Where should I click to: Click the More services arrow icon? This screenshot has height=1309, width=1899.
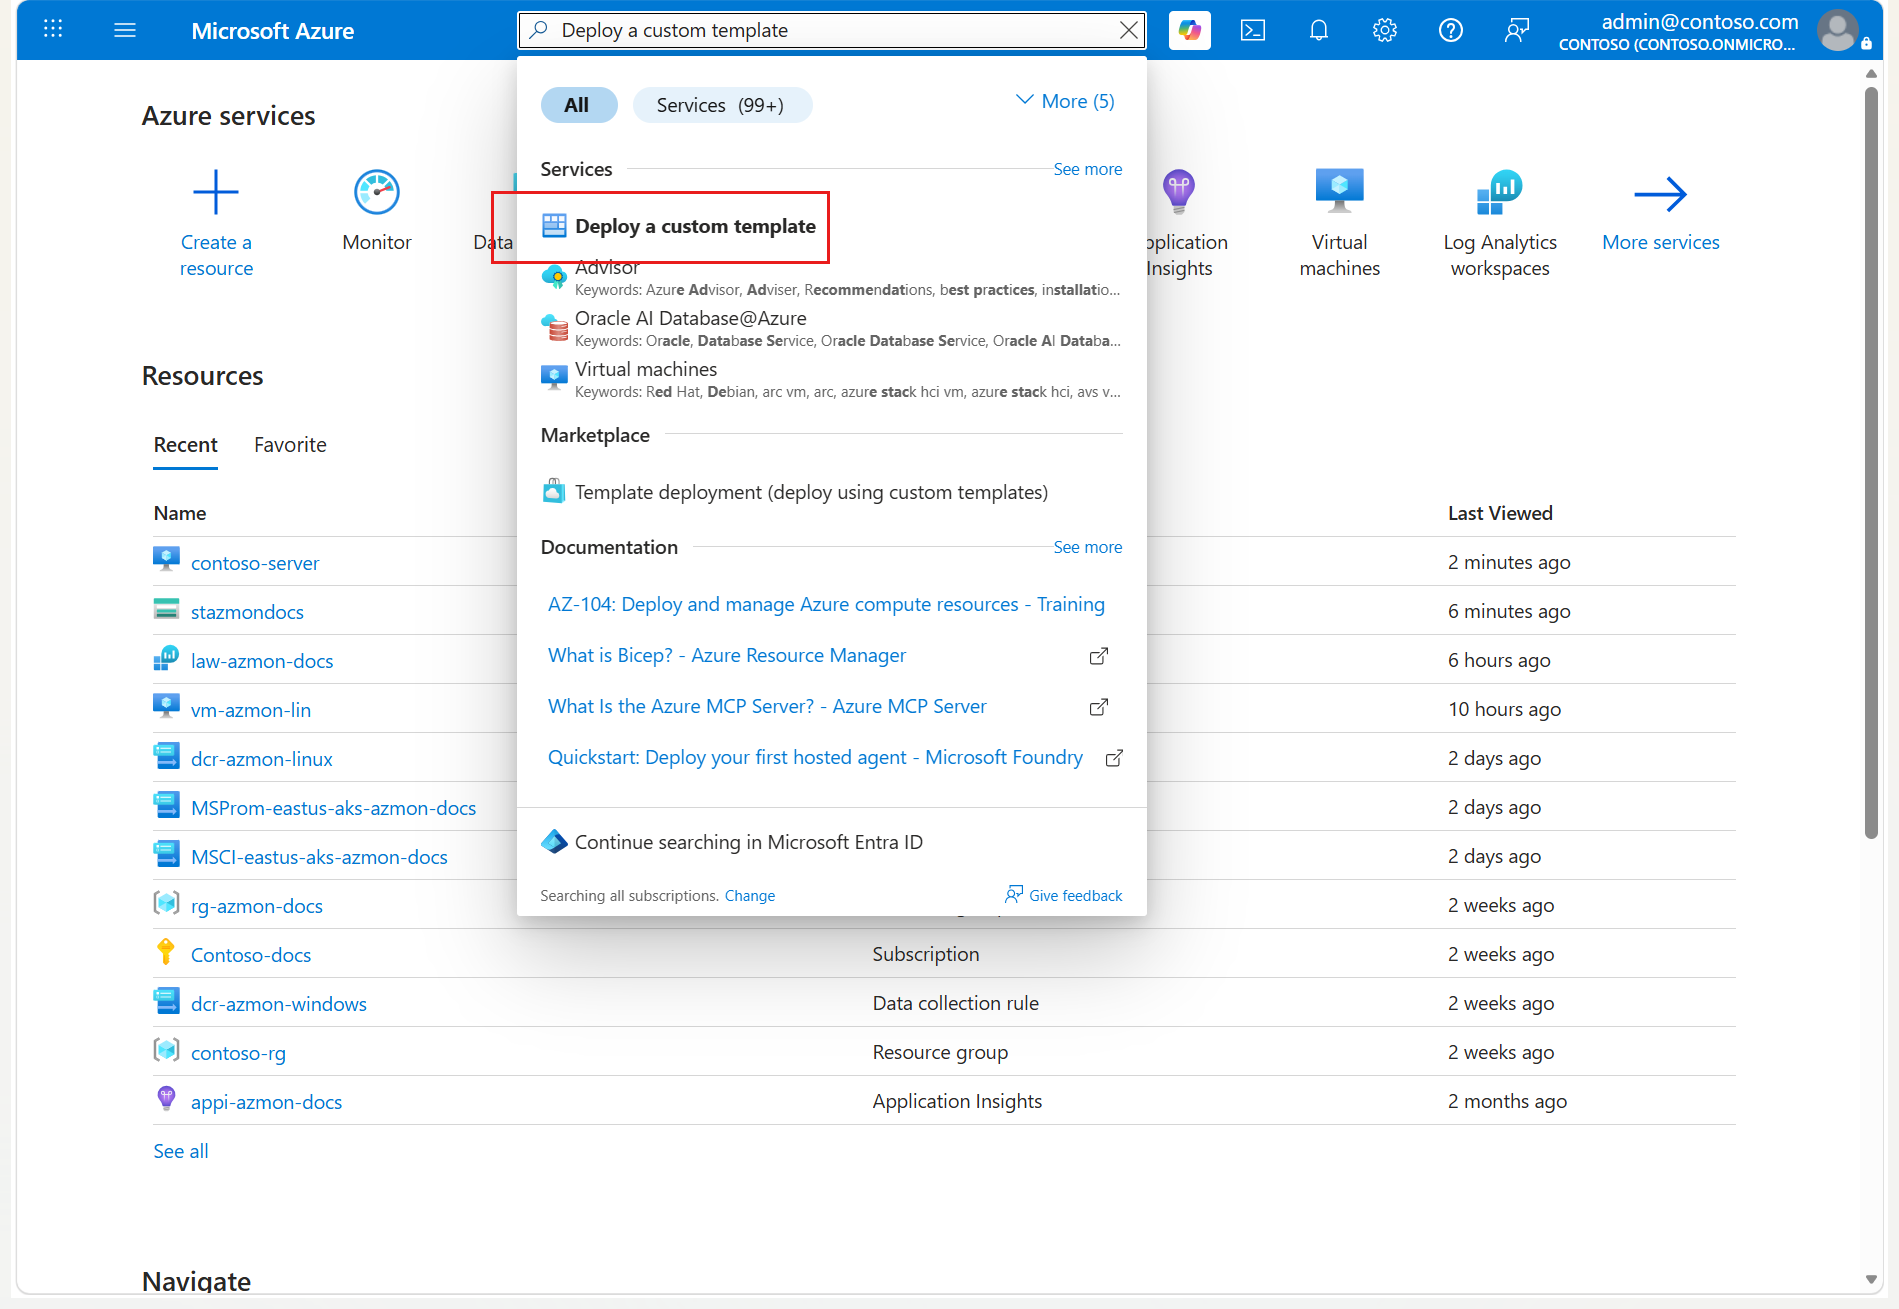pyautogui.click(x=1661, y=194)
